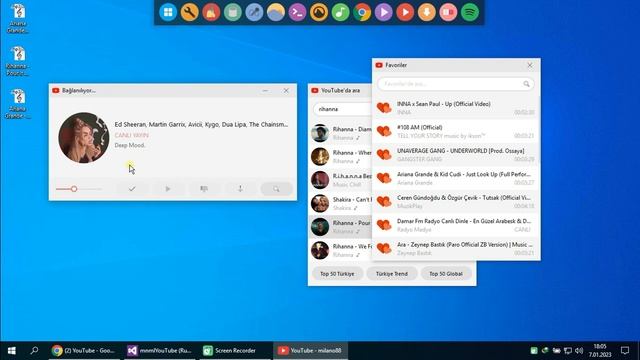Click the Top 50 Global button
The width and height of the screenshot is (640, 360).
pyautogui.click(x=446, y=273)
